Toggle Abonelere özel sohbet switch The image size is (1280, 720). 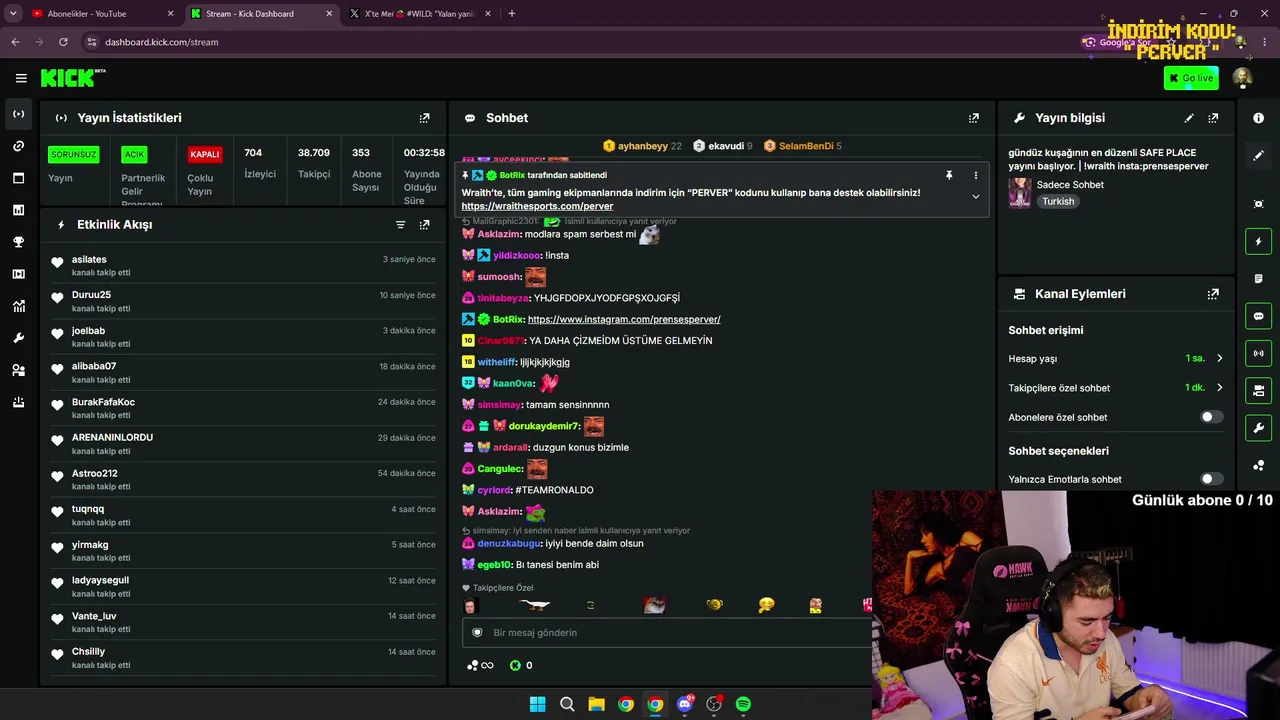[1211, 417]
